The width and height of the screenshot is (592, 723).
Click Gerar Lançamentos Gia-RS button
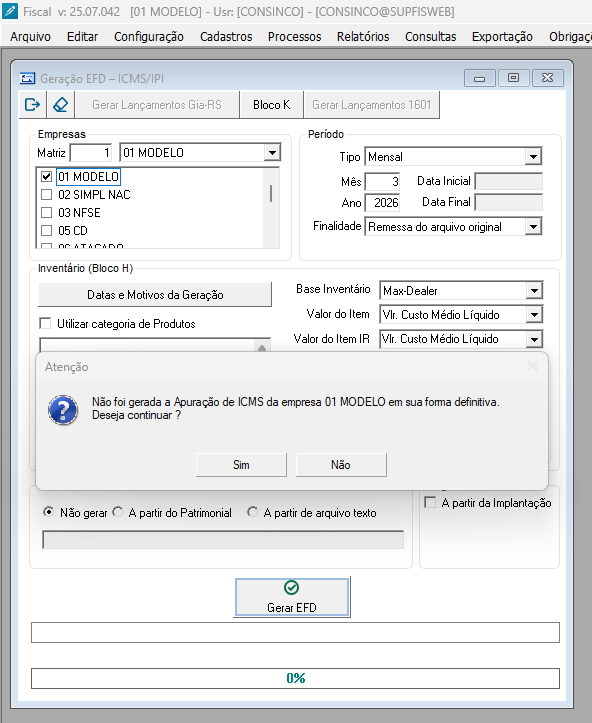(x=157, y=105)
